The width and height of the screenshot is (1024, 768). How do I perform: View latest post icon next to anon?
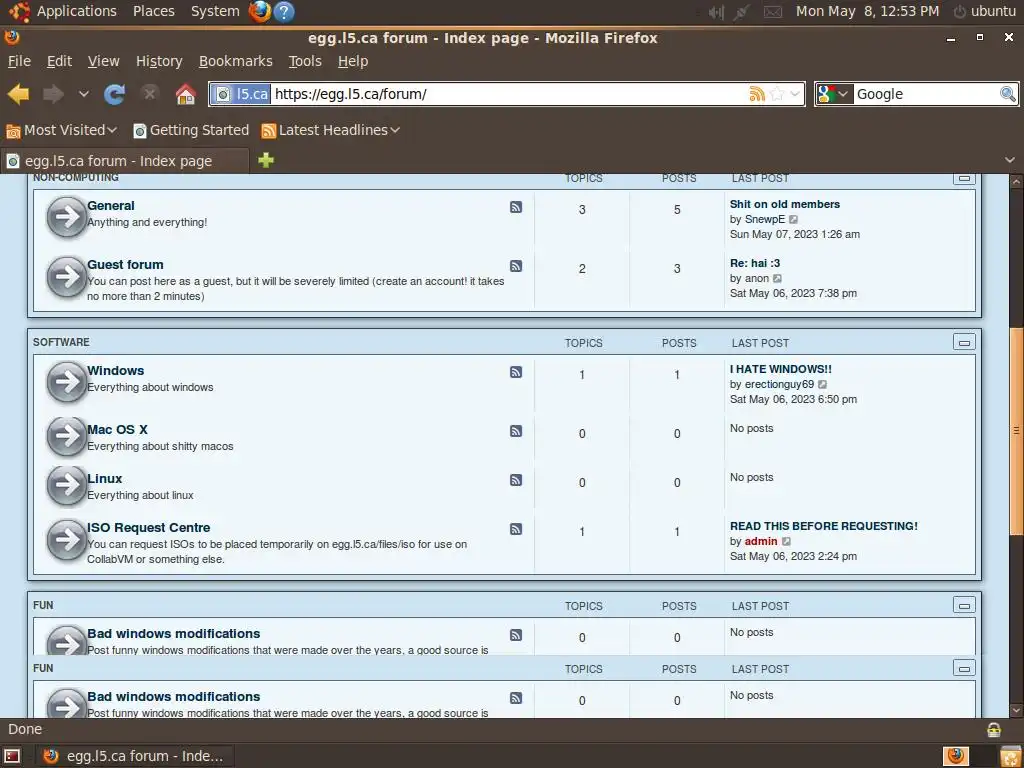tap(777, 279)
